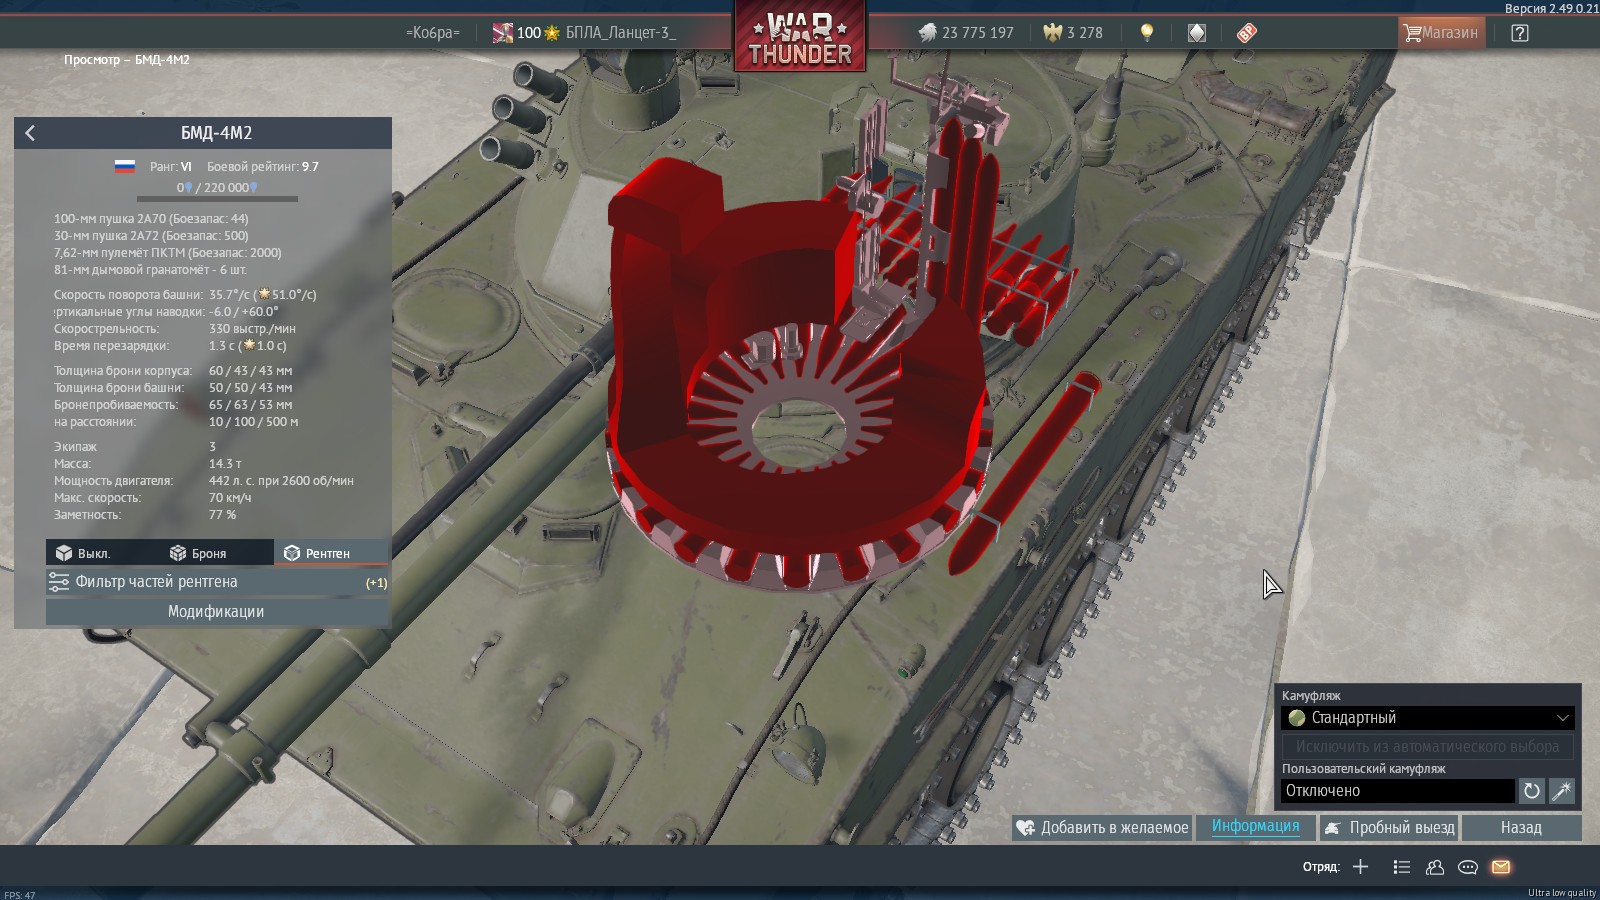Click the War Thunder logo

[x=800, y=37]
